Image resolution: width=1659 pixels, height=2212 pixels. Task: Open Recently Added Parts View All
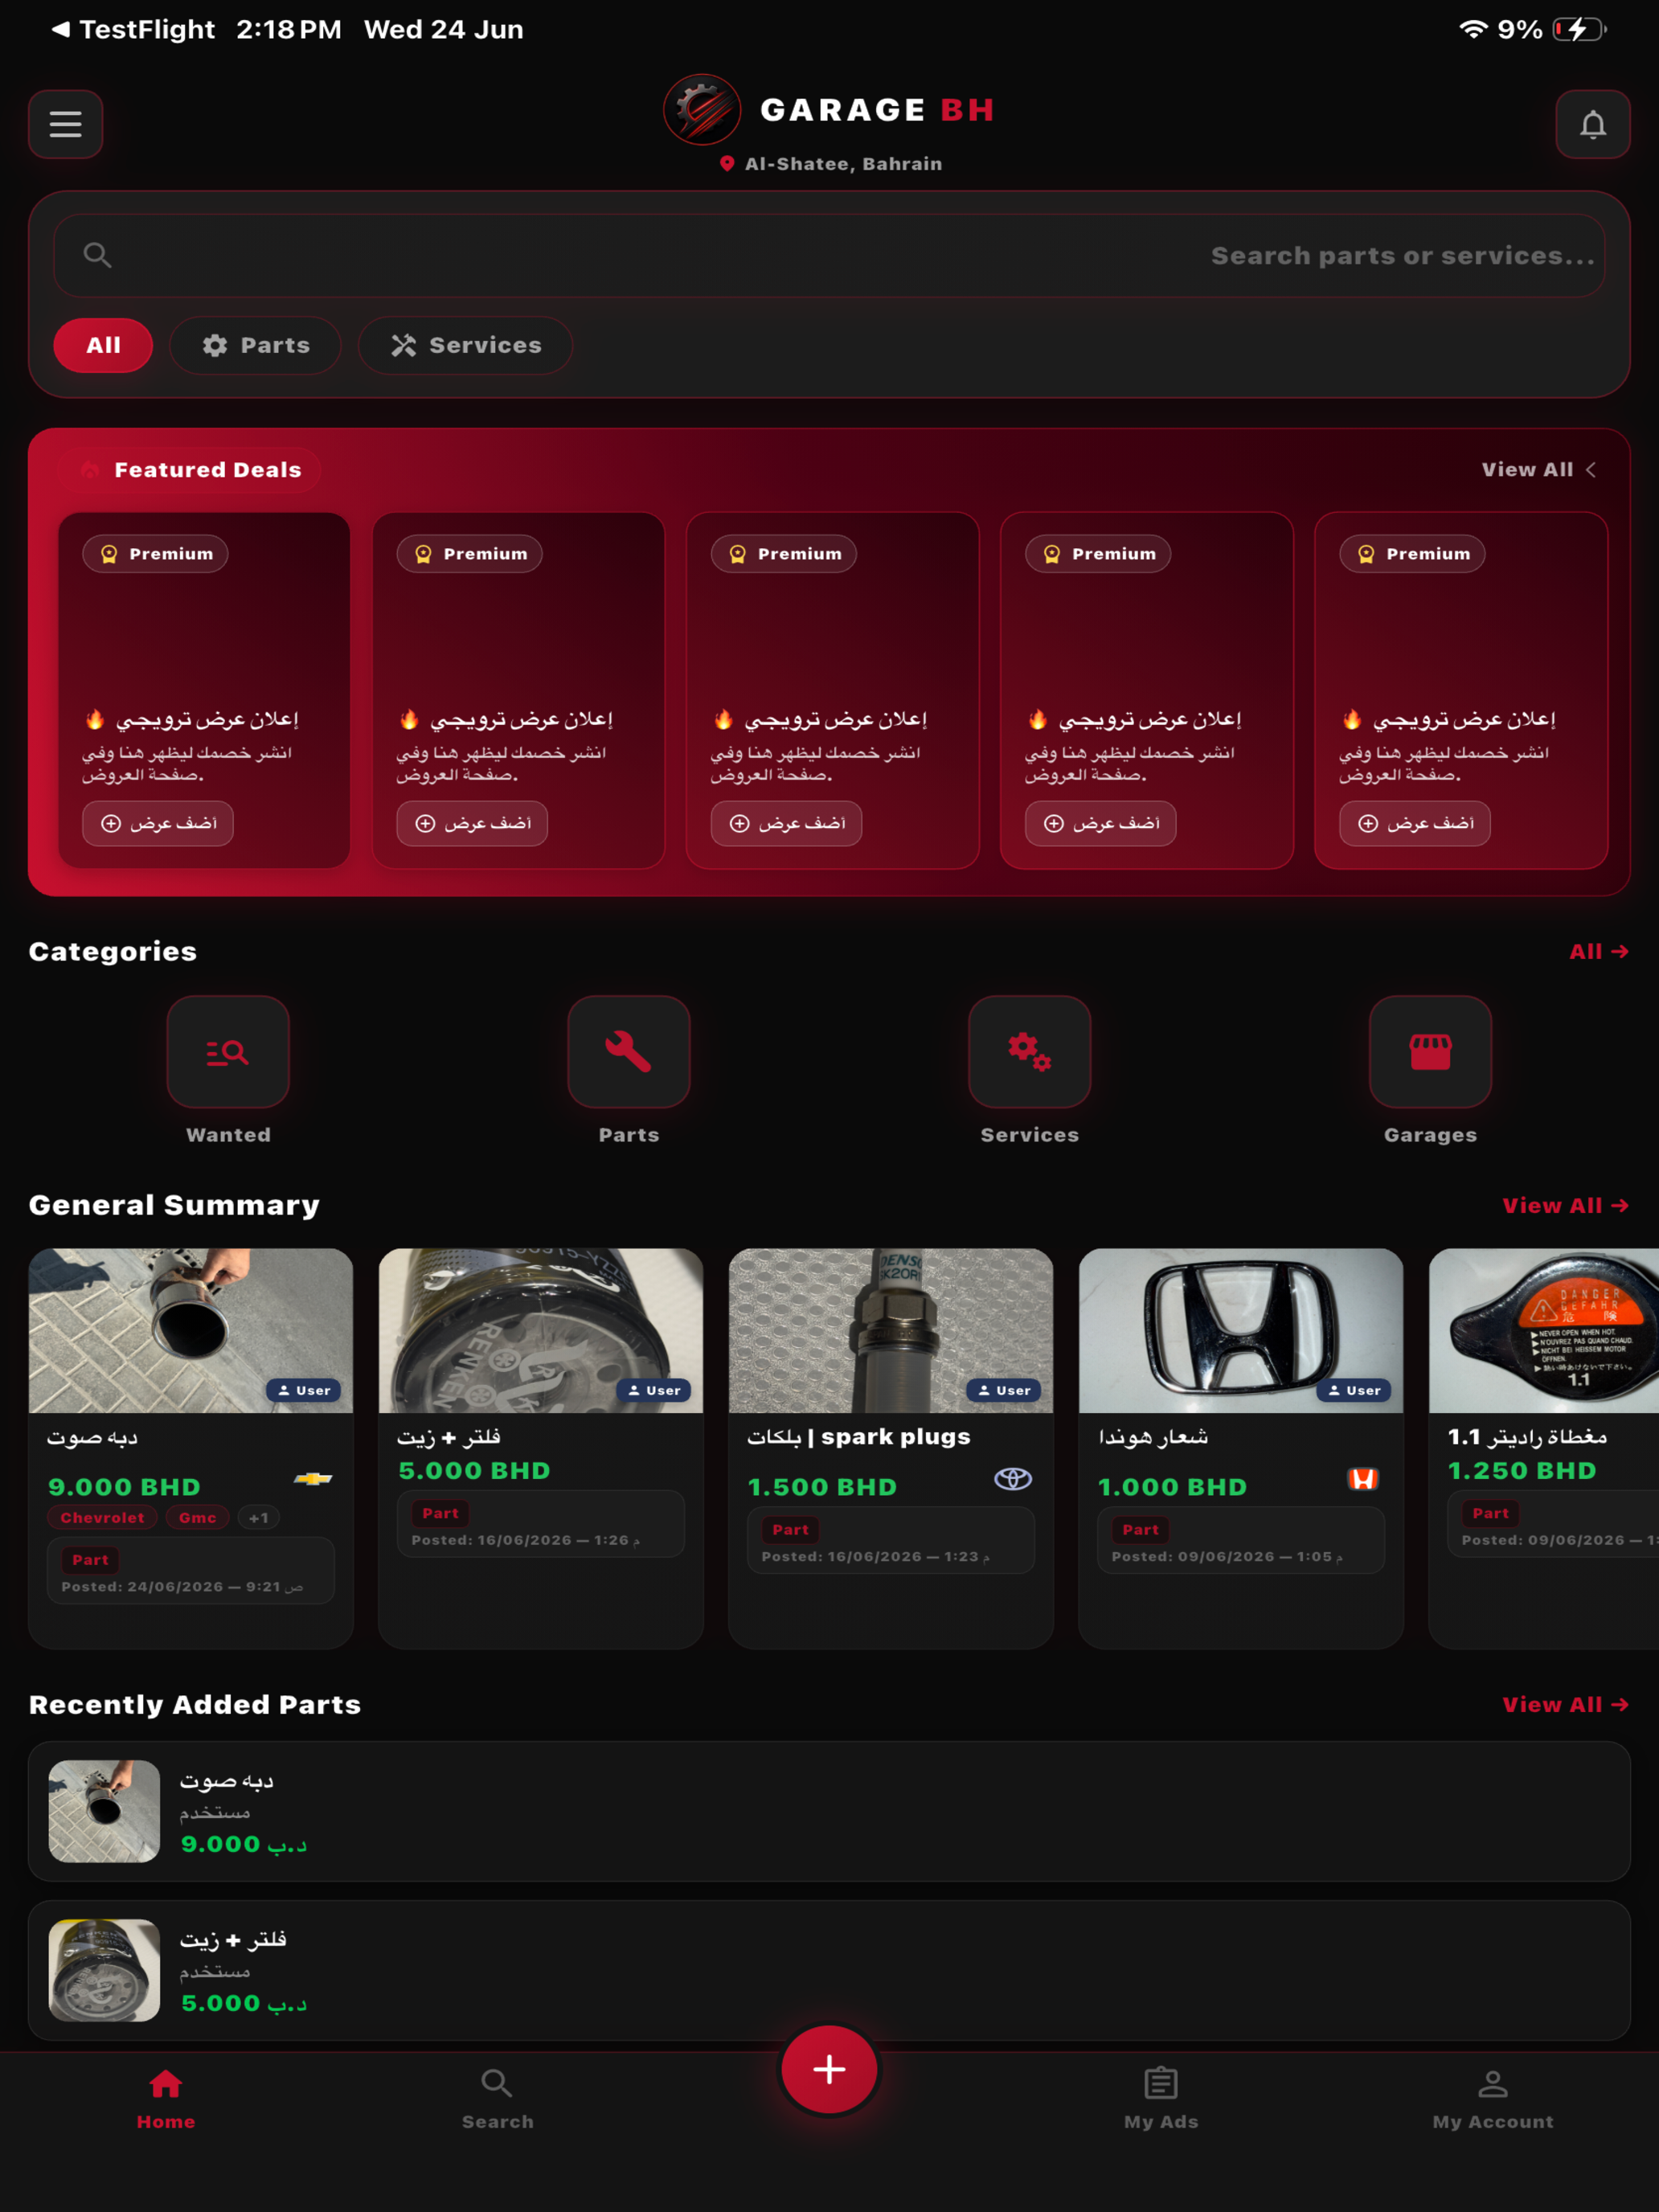click(1565, 1705)
